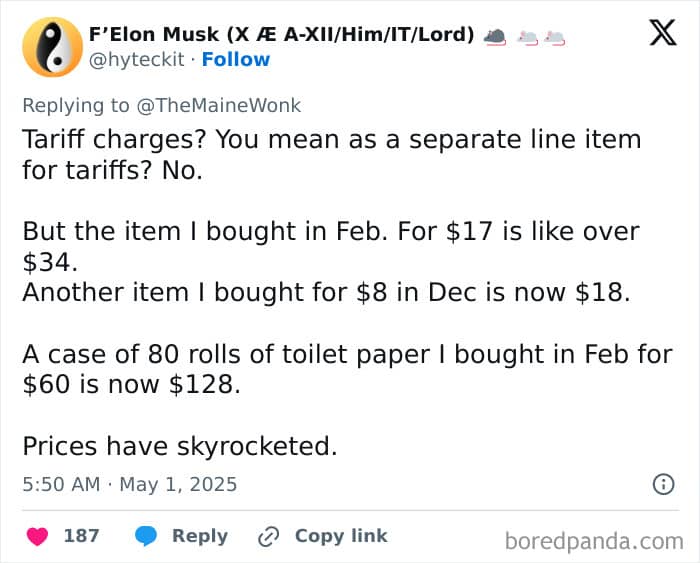This screenshot has width=700, height=563.
Task: Click the circled info icon
Action: tap(663, 484)
